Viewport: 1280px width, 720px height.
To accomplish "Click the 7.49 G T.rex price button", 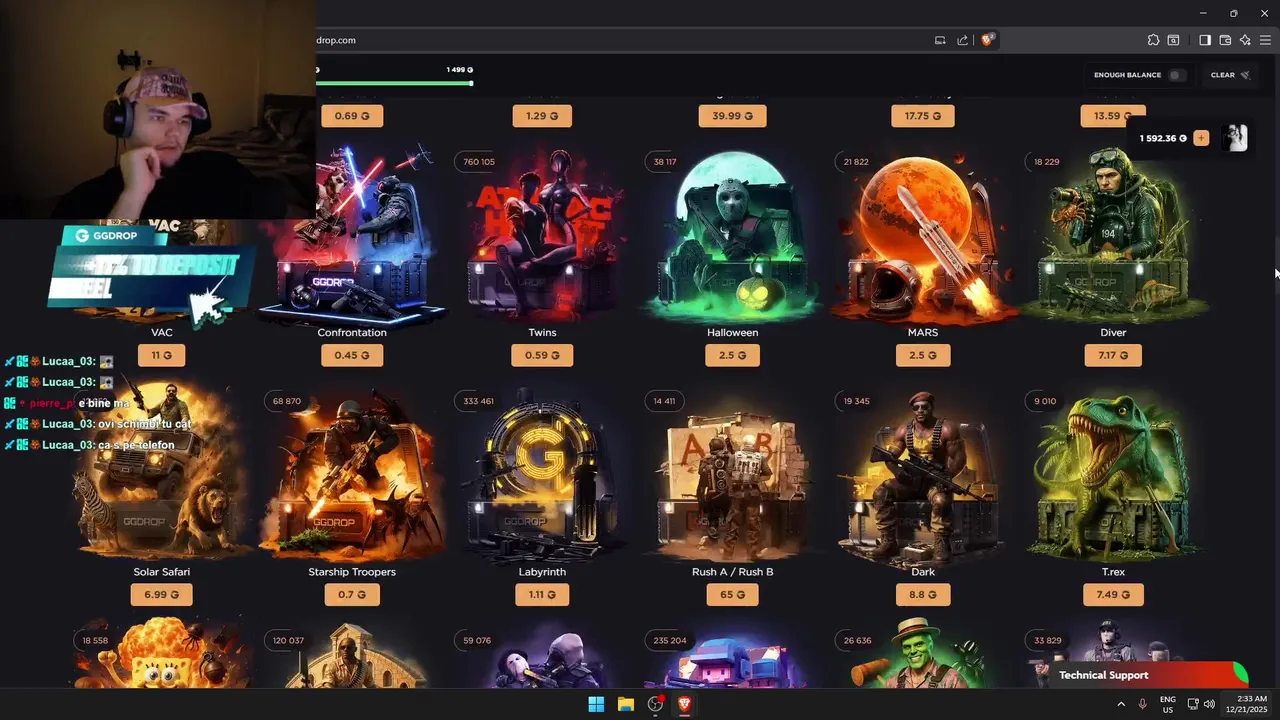I will (1113, 594).
